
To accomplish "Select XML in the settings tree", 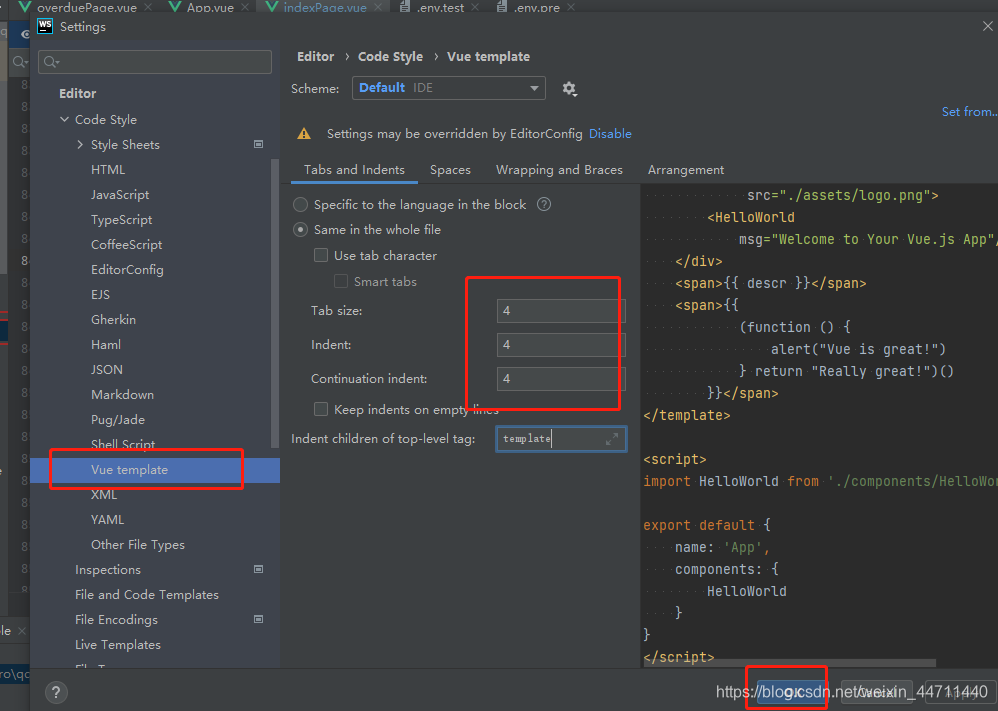I will (x=104, y=495).
